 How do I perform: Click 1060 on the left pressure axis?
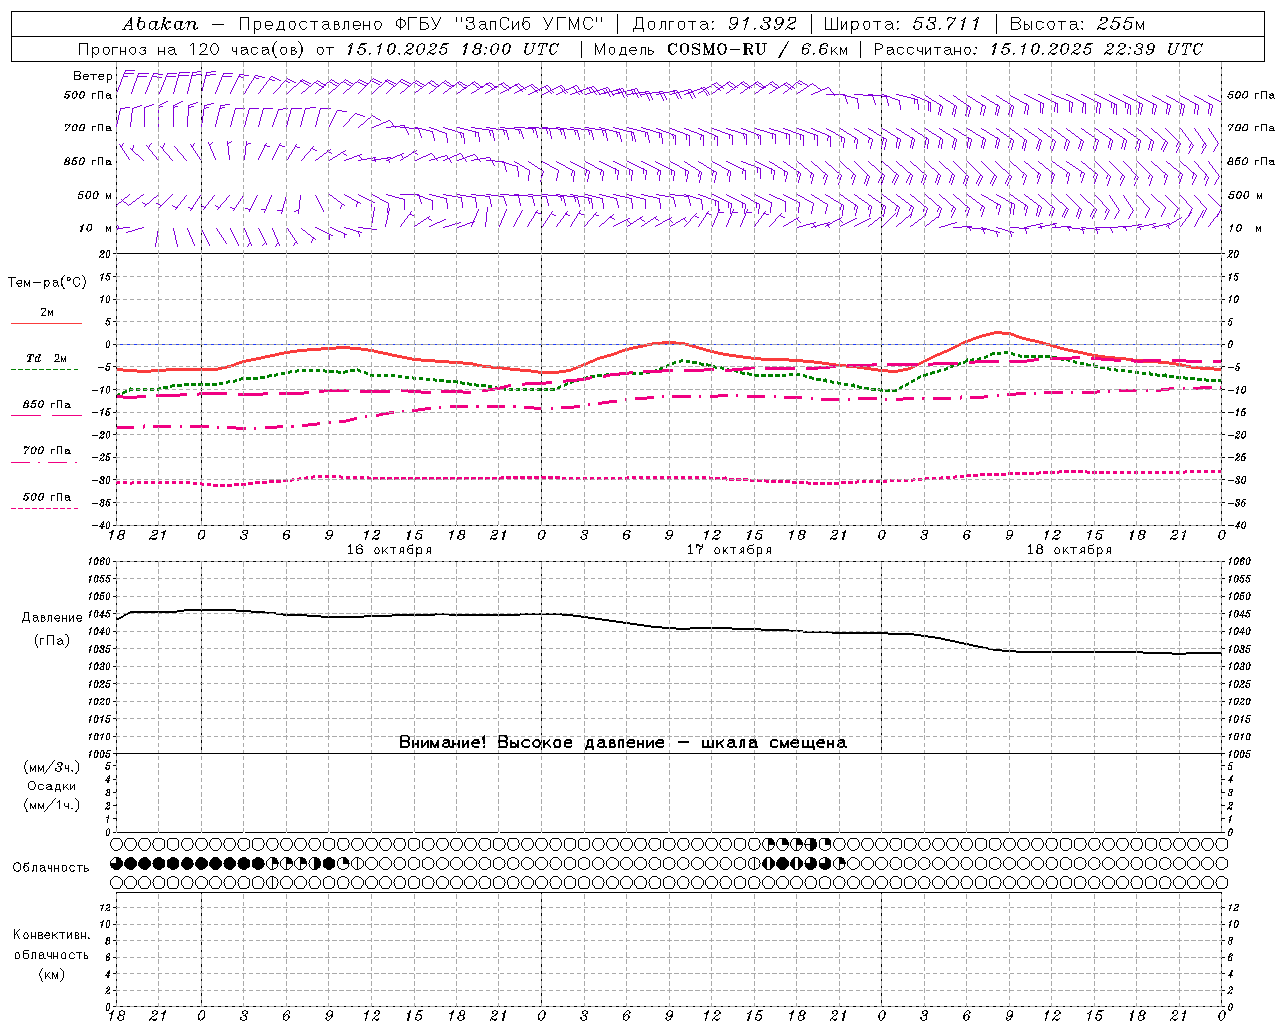pyautogui.click(x=98, y=561)
